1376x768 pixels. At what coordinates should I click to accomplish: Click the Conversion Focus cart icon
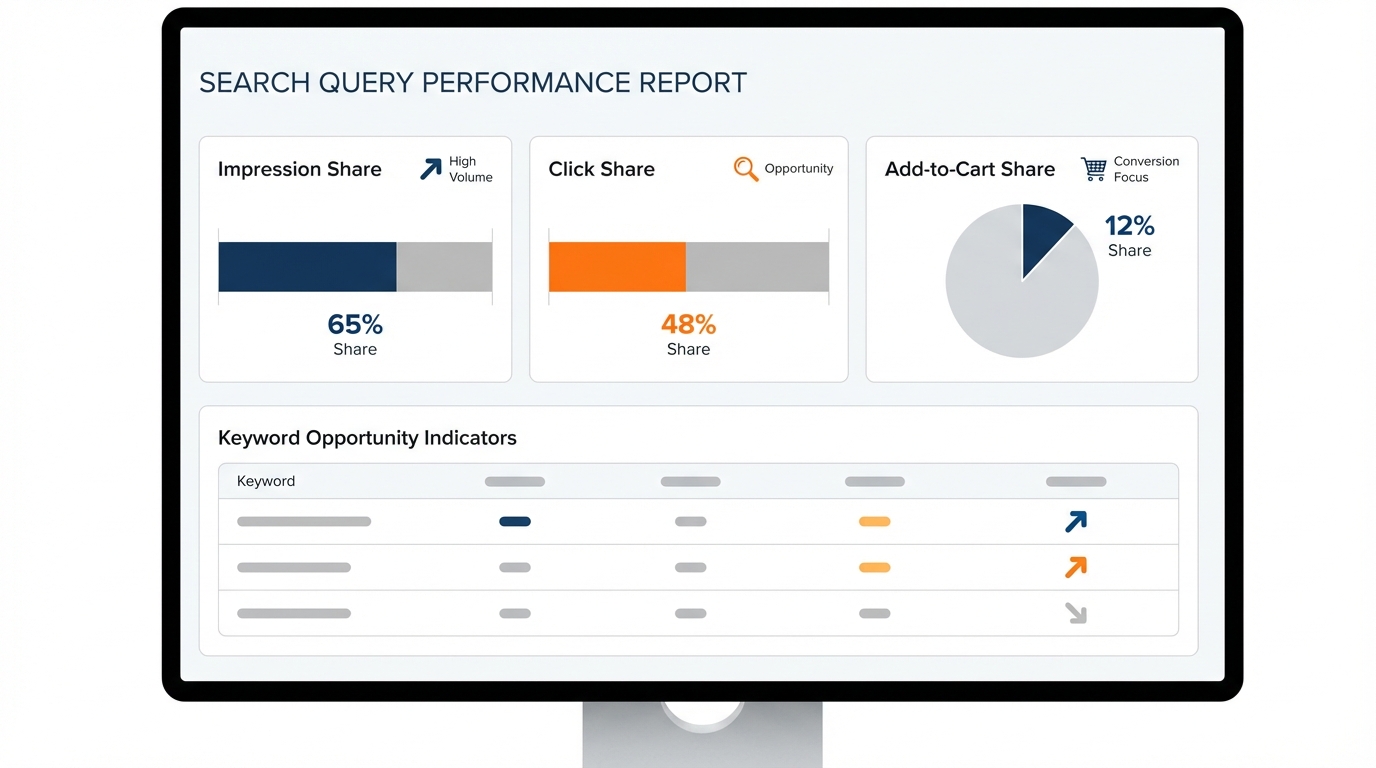[1092, 167]
